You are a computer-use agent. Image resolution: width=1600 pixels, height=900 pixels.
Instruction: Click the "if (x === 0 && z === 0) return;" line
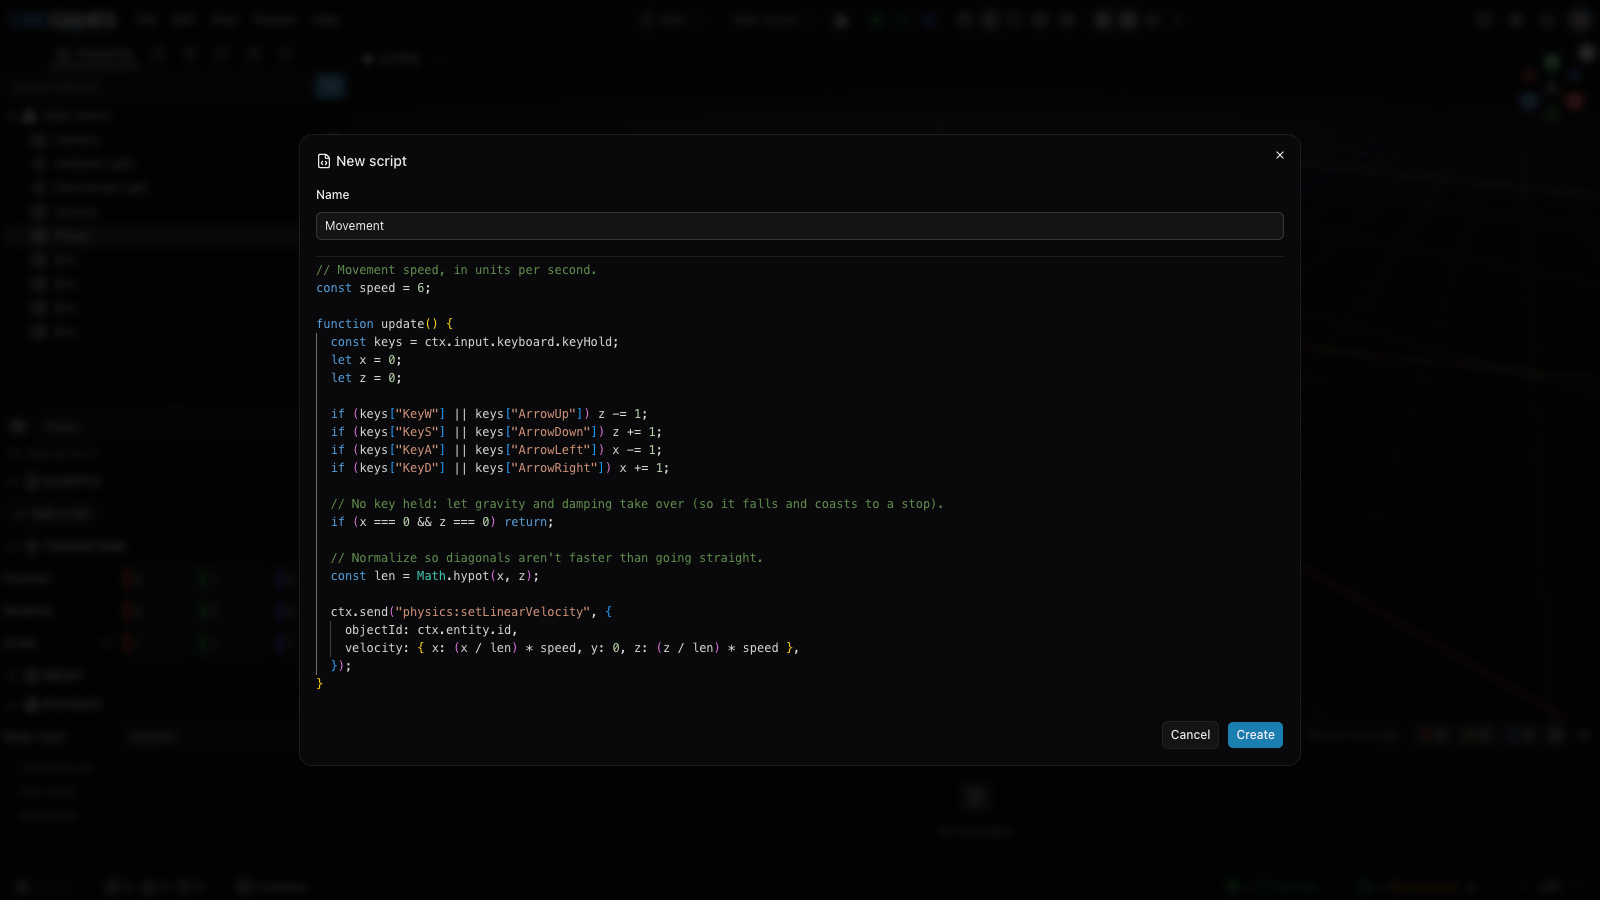[442, 522]
